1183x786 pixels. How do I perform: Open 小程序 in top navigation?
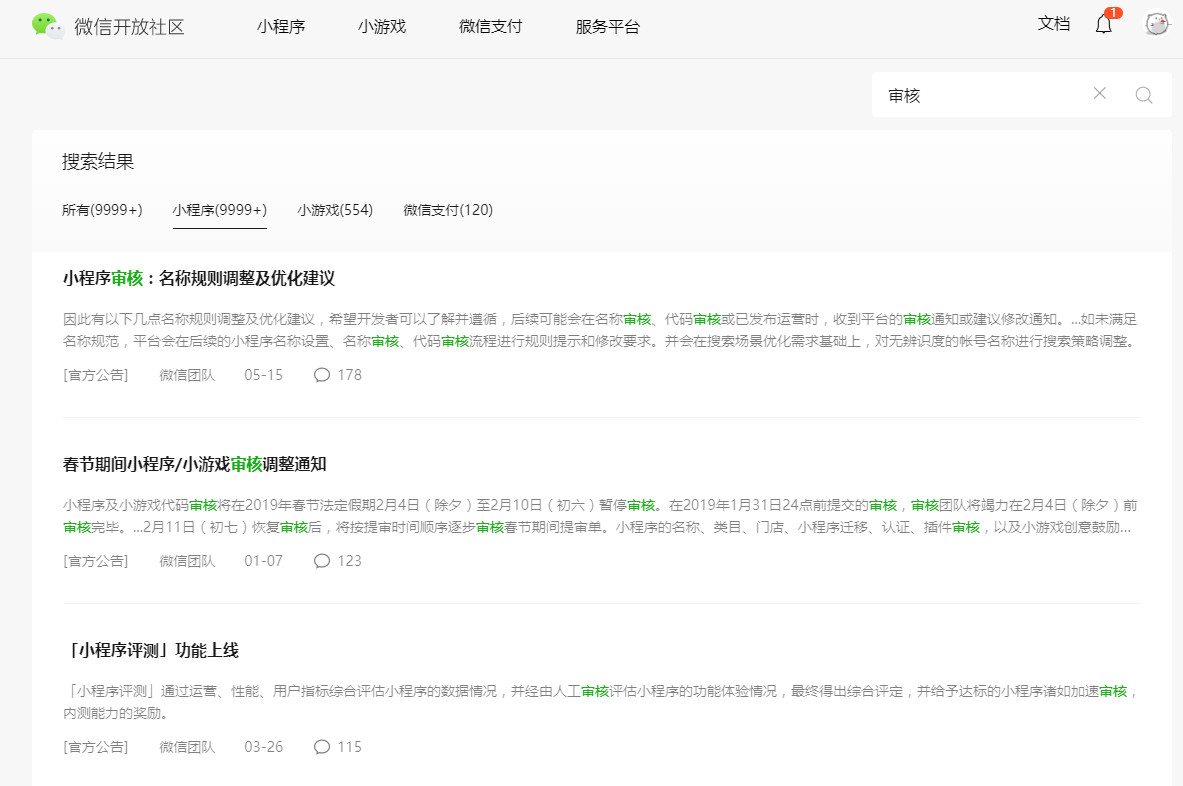[x=281, y=27]
